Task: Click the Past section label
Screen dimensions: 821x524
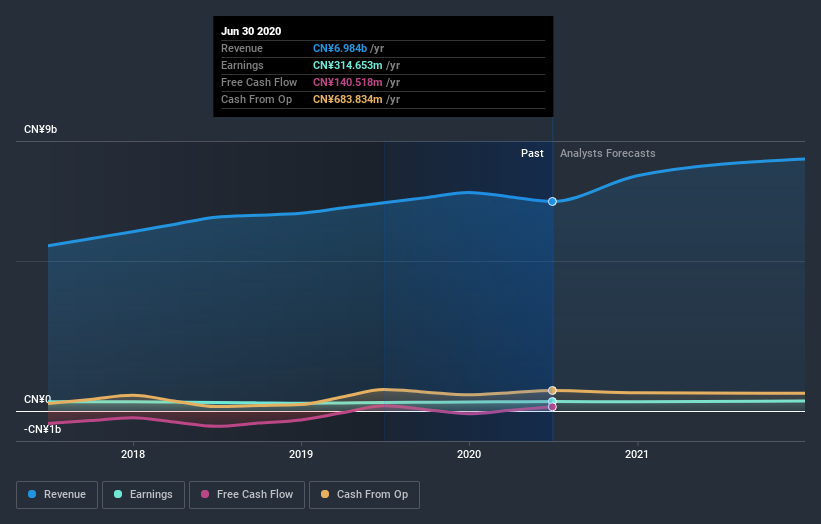Action: coord(532,153)
